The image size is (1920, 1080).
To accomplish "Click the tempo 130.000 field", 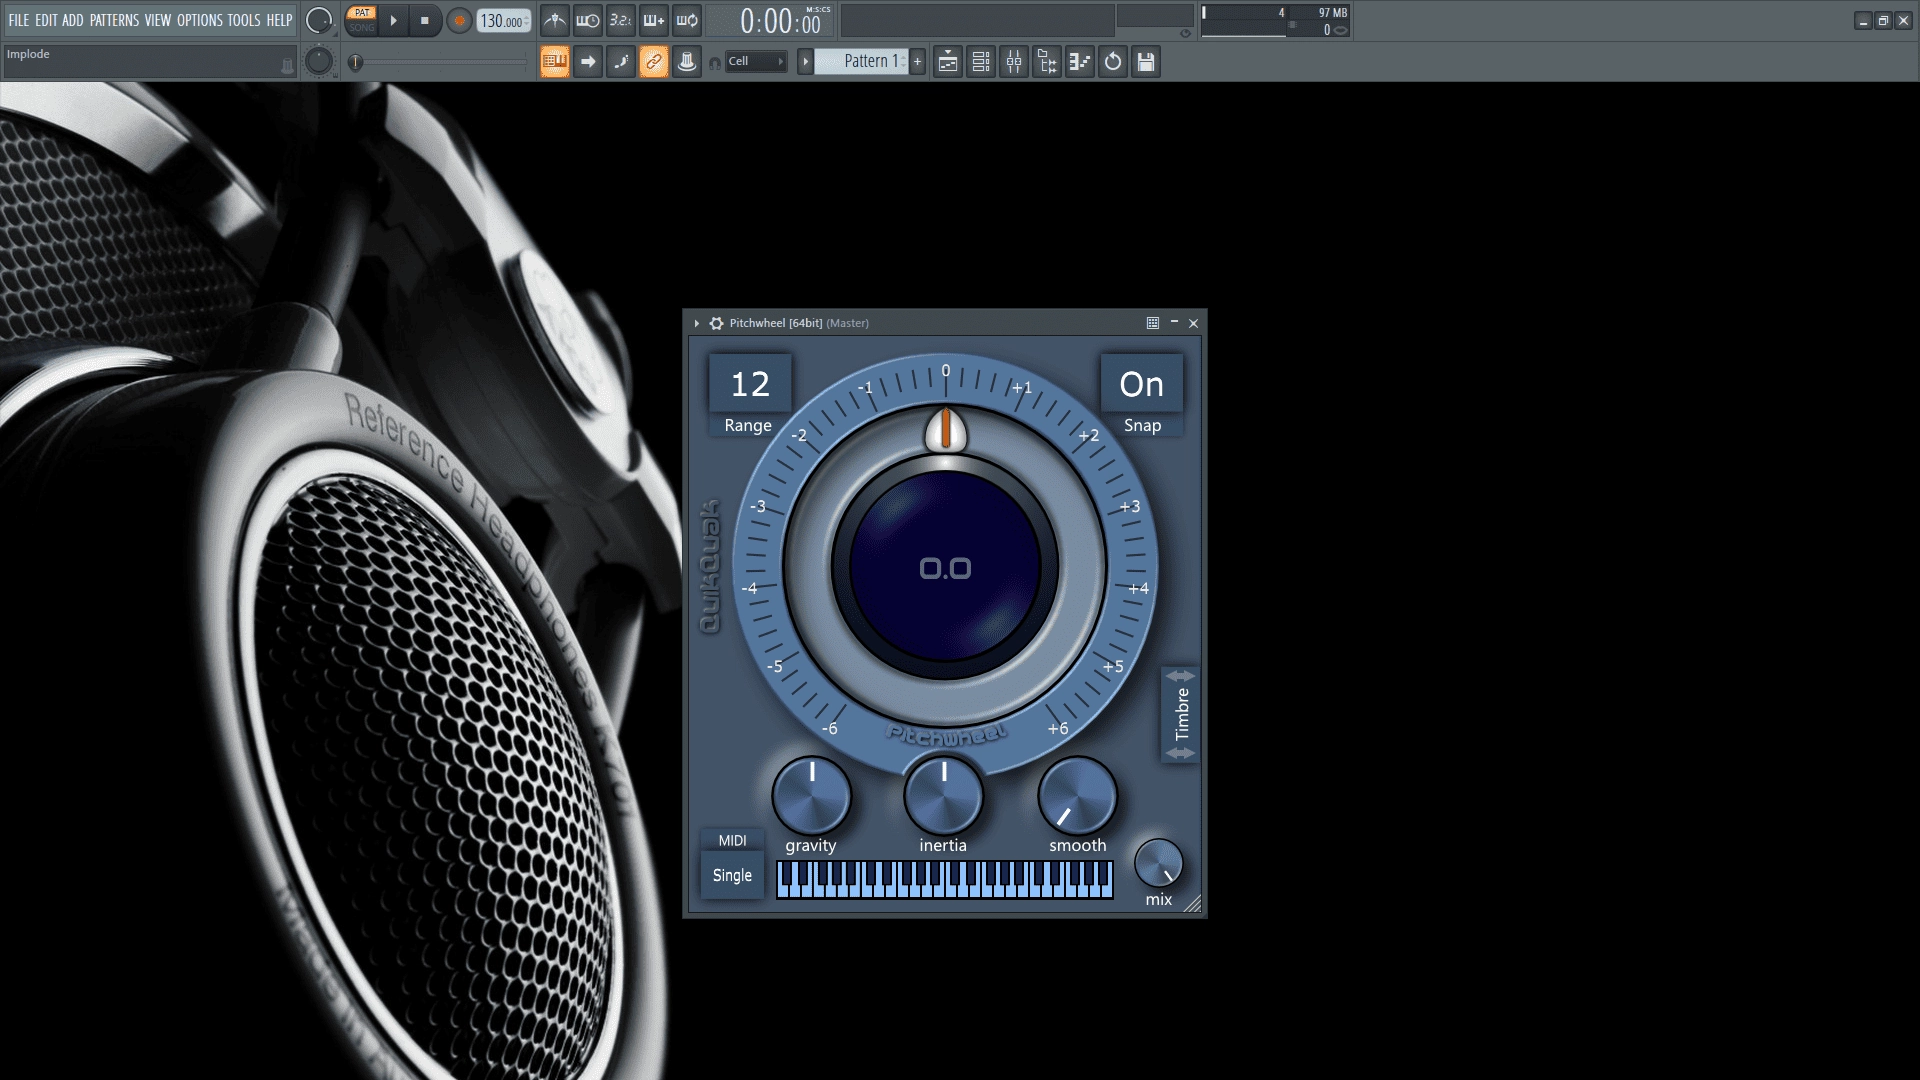I will point(503,21).
